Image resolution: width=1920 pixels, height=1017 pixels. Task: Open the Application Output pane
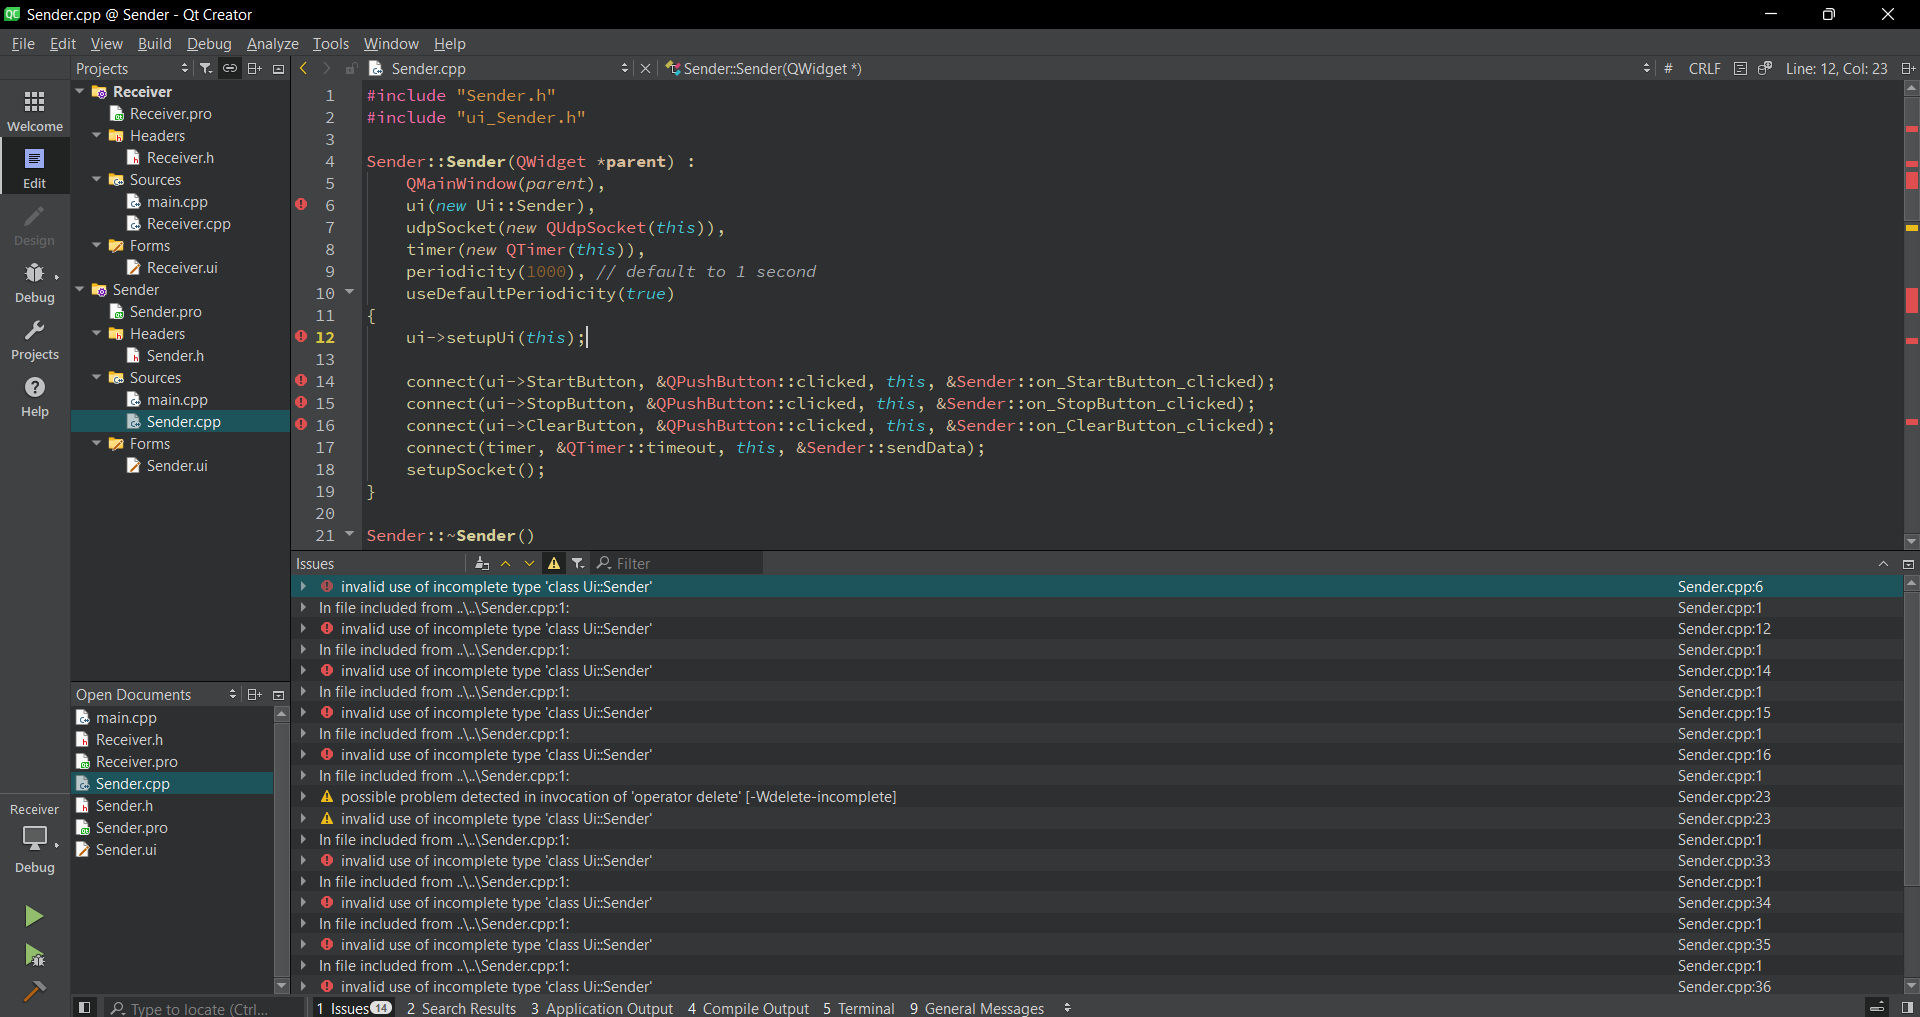pos(602,1008)
